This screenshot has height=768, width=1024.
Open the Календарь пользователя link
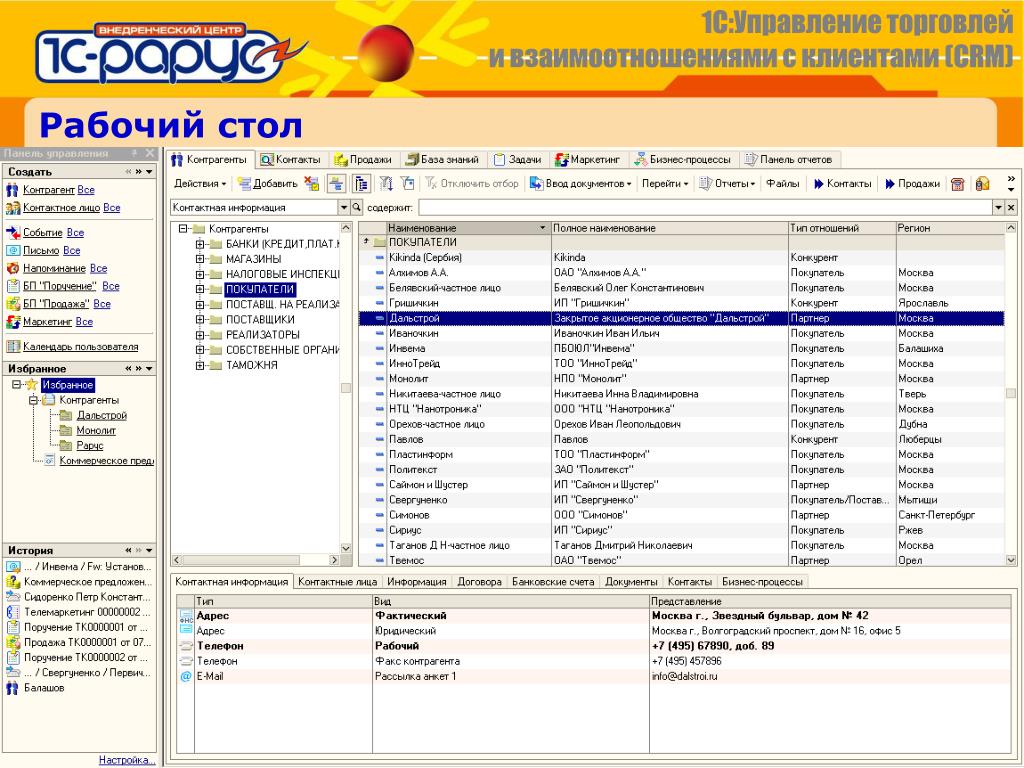click(x=80, y=347)
